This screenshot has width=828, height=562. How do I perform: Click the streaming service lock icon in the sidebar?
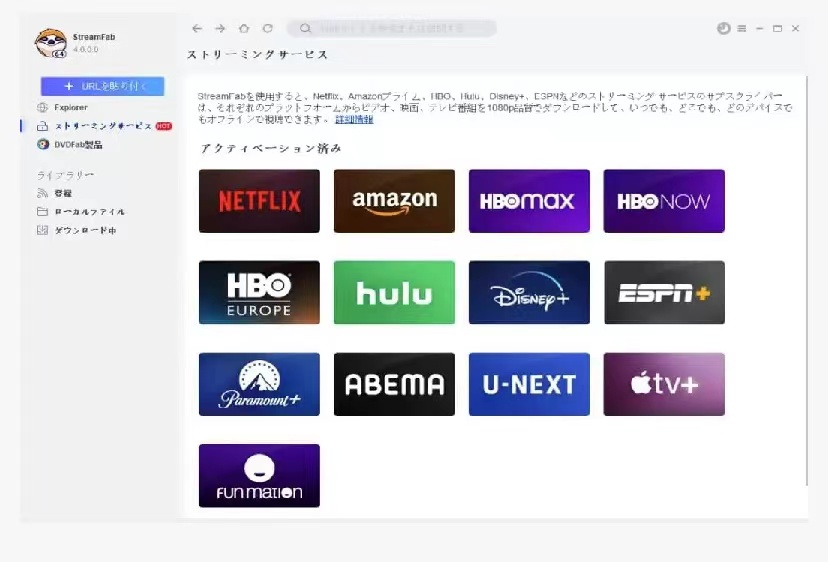(x=43, y=126)
